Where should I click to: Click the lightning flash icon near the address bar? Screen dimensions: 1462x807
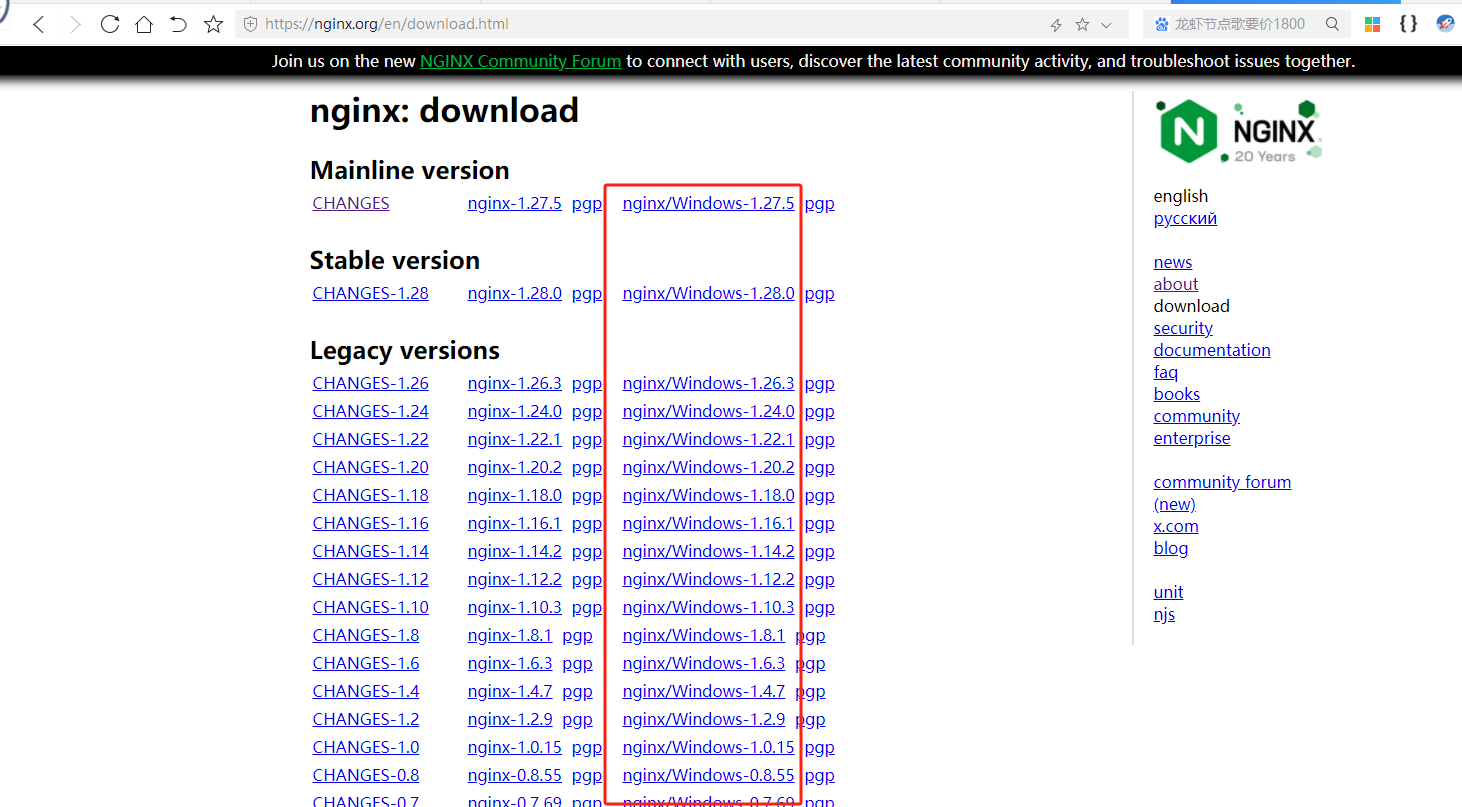pos(1055,23)
